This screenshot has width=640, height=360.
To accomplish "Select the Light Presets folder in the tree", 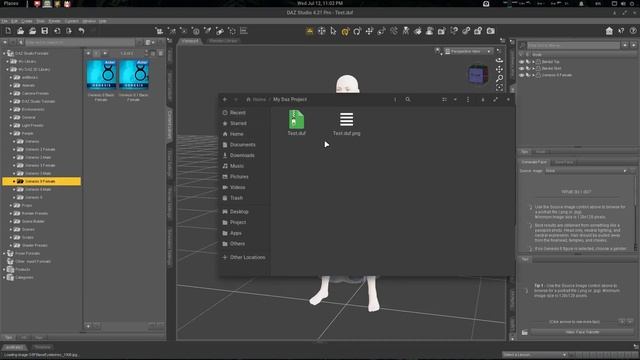I will point(32,125).
